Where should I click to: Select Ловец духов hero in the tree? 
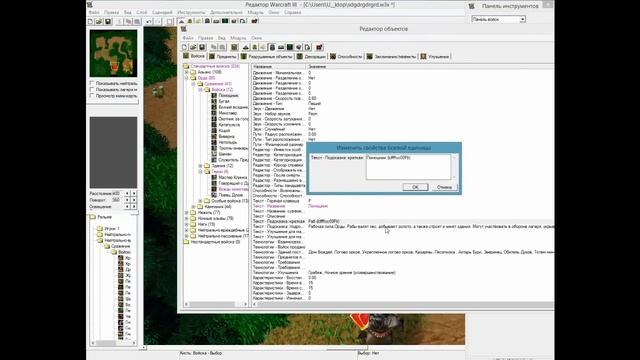click(x=231, y=195)
